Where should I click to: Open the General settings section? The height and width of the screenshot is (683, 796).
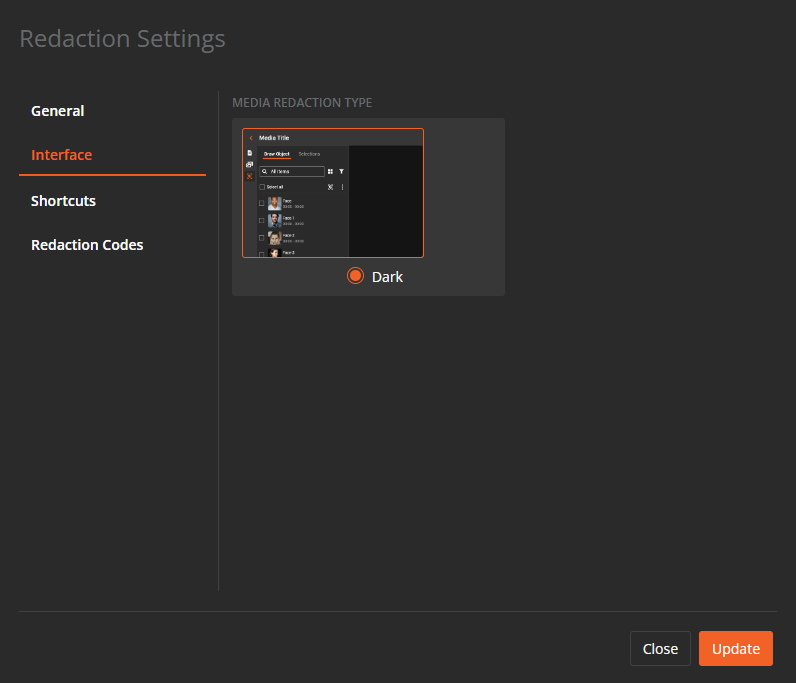coord(58,111)
